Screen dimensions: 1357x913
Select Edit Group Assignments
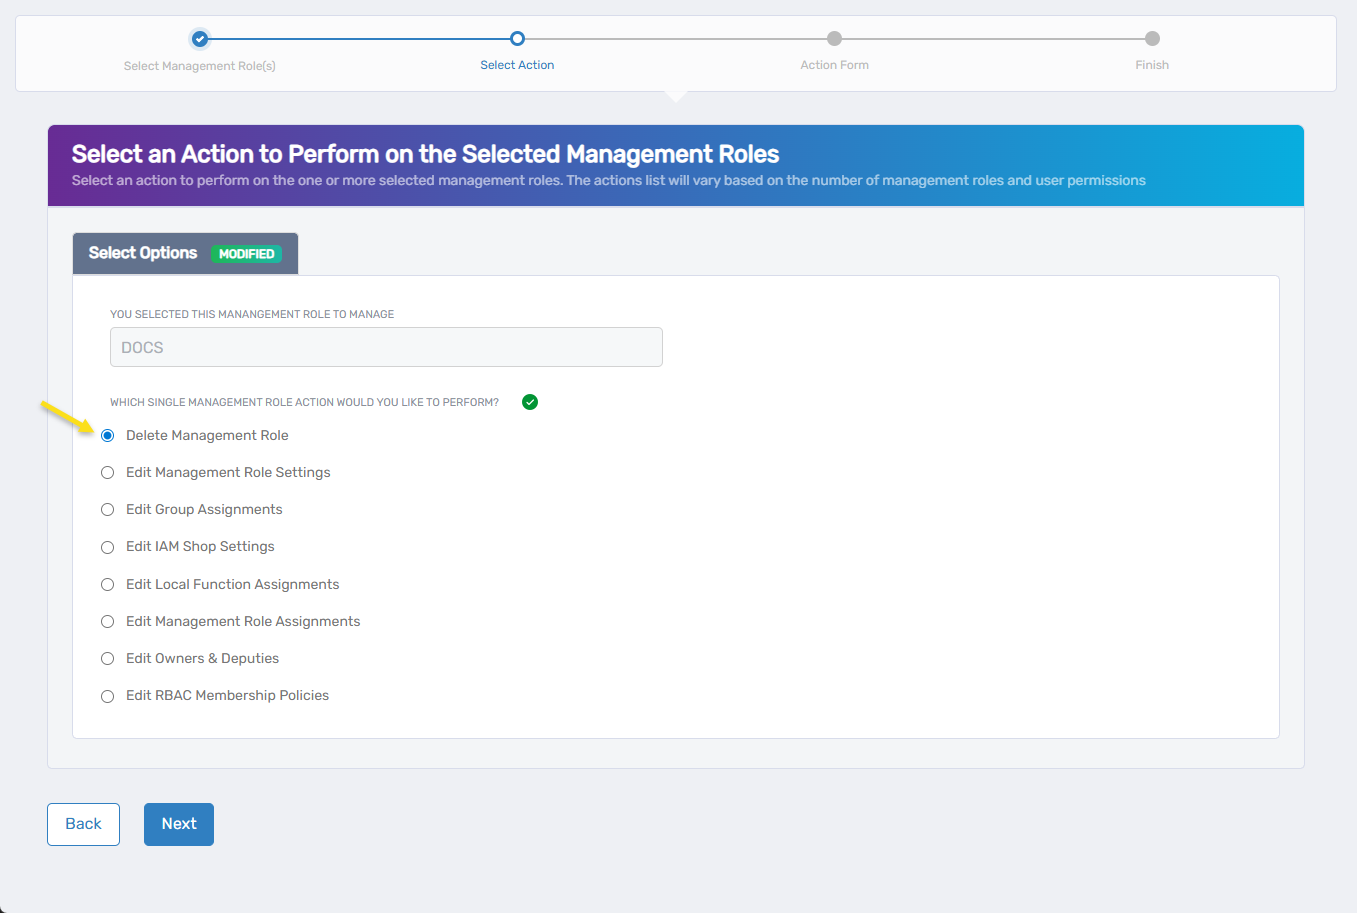click(107, 509)
